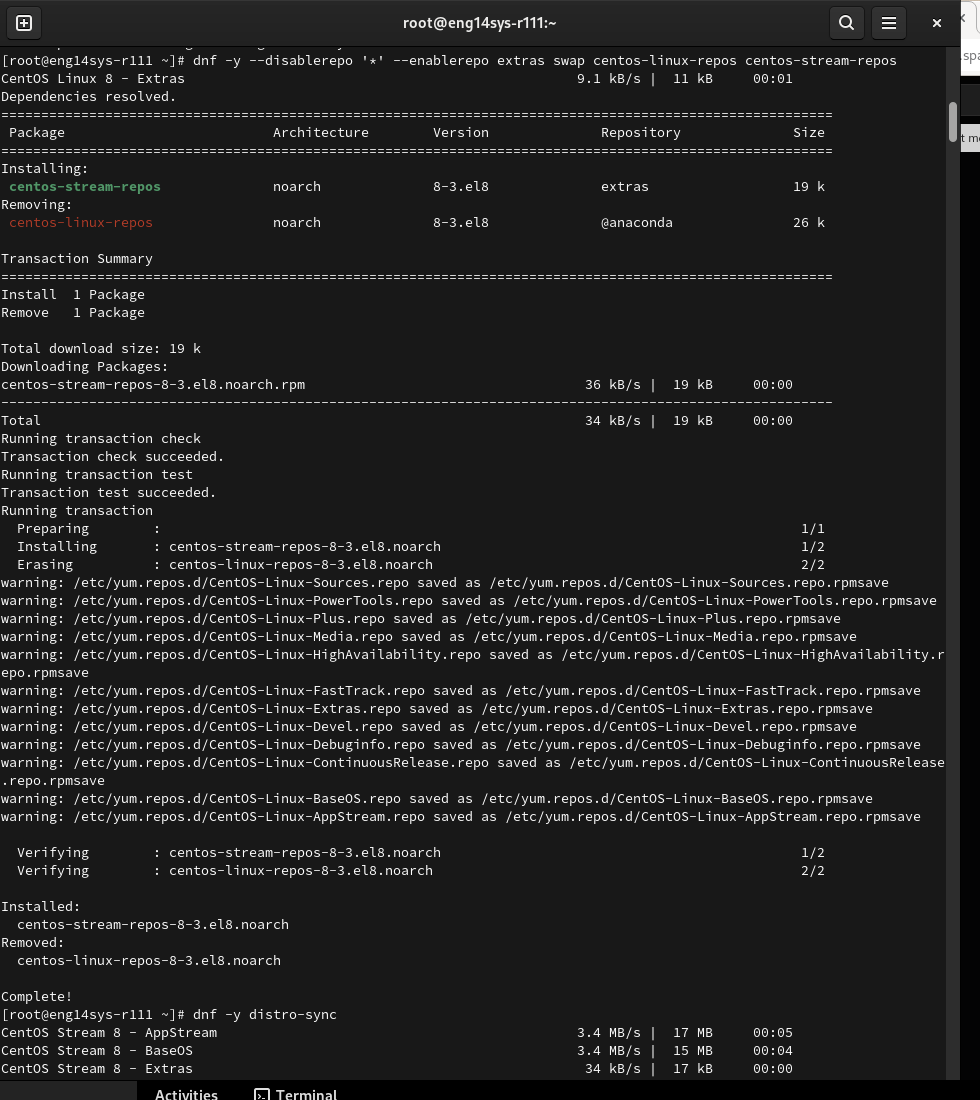Screen dimensions: 980x1100
Task: Click the 'Complete!' output line
Action: click(37, 997)
